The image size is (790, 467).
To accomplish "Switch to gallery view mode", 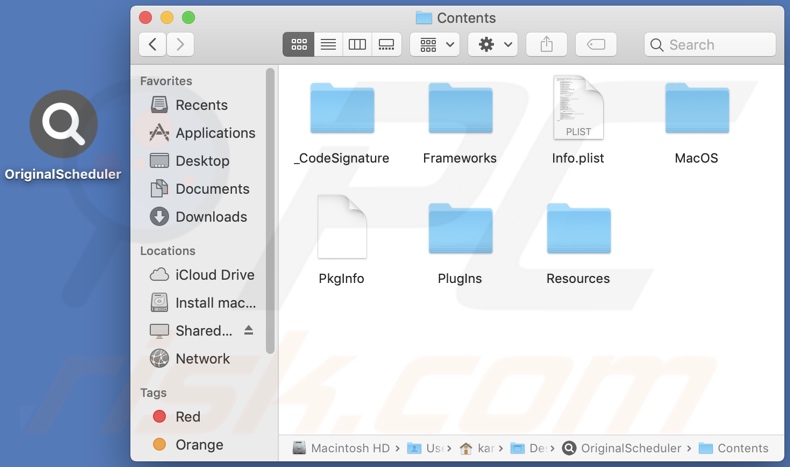I will click(x=386, y=44).
